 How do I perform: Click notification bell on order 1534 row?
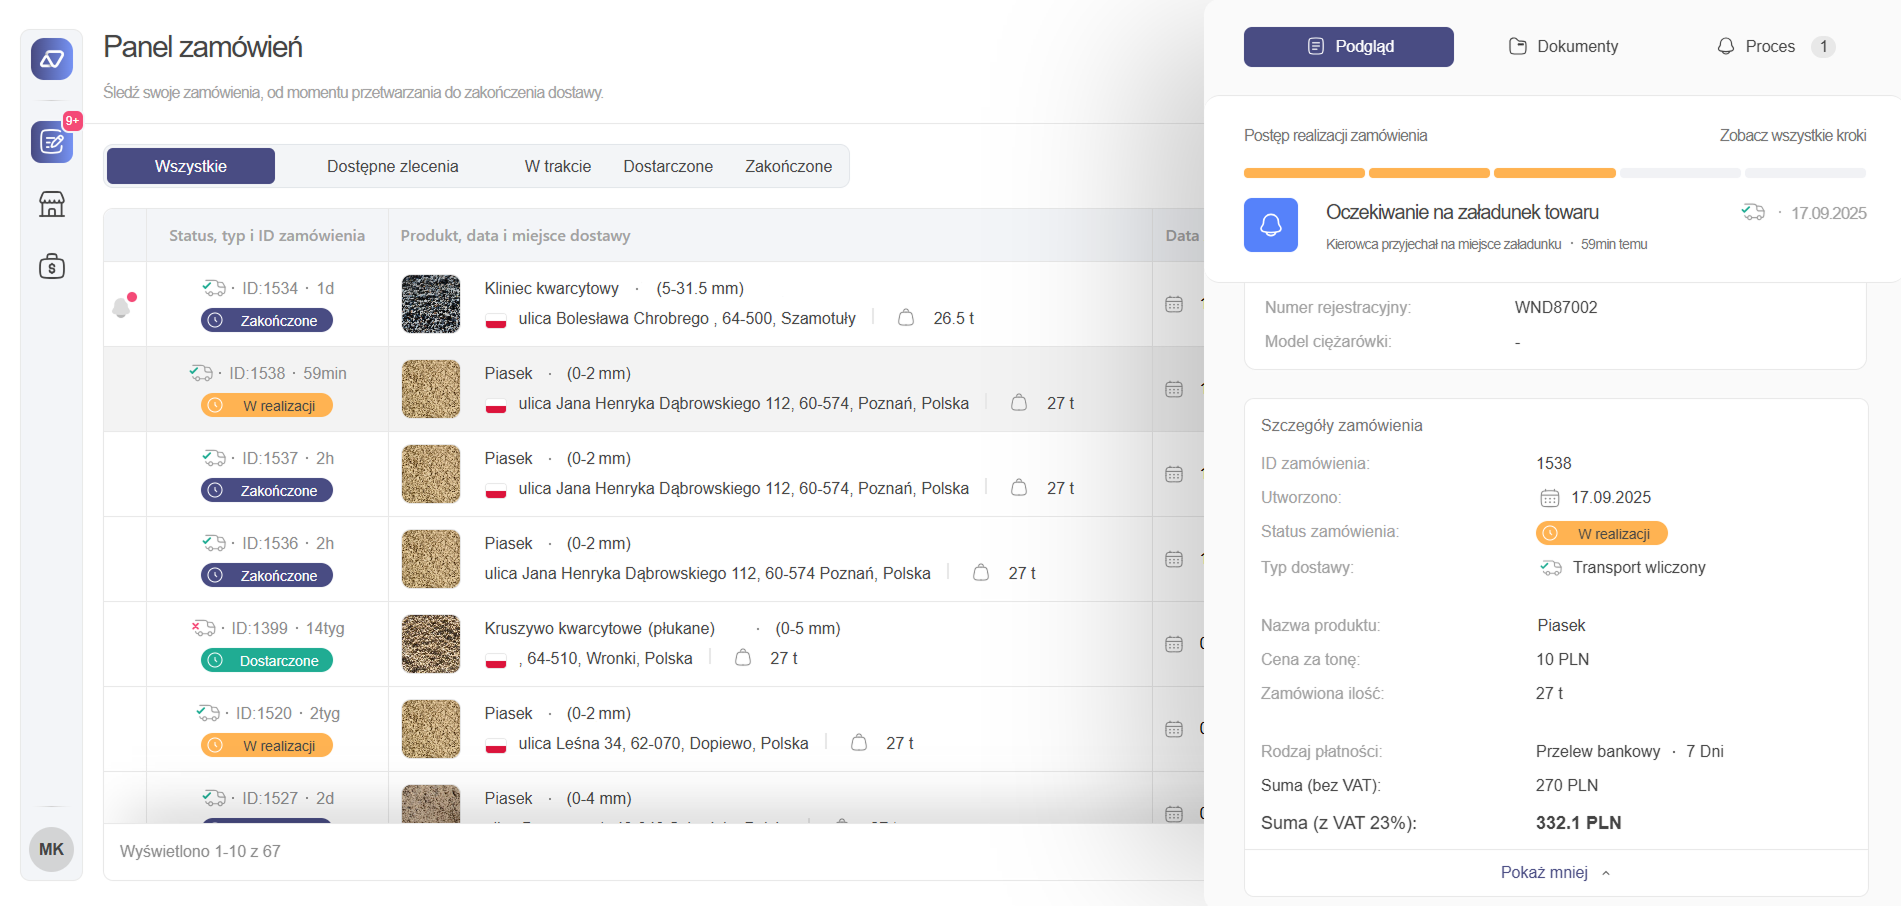(x=122, y=306)
